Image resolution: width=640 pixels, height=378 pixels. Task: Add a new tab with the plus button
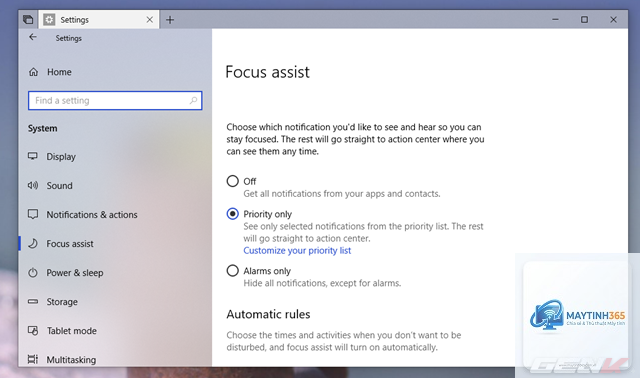[170, 20]
